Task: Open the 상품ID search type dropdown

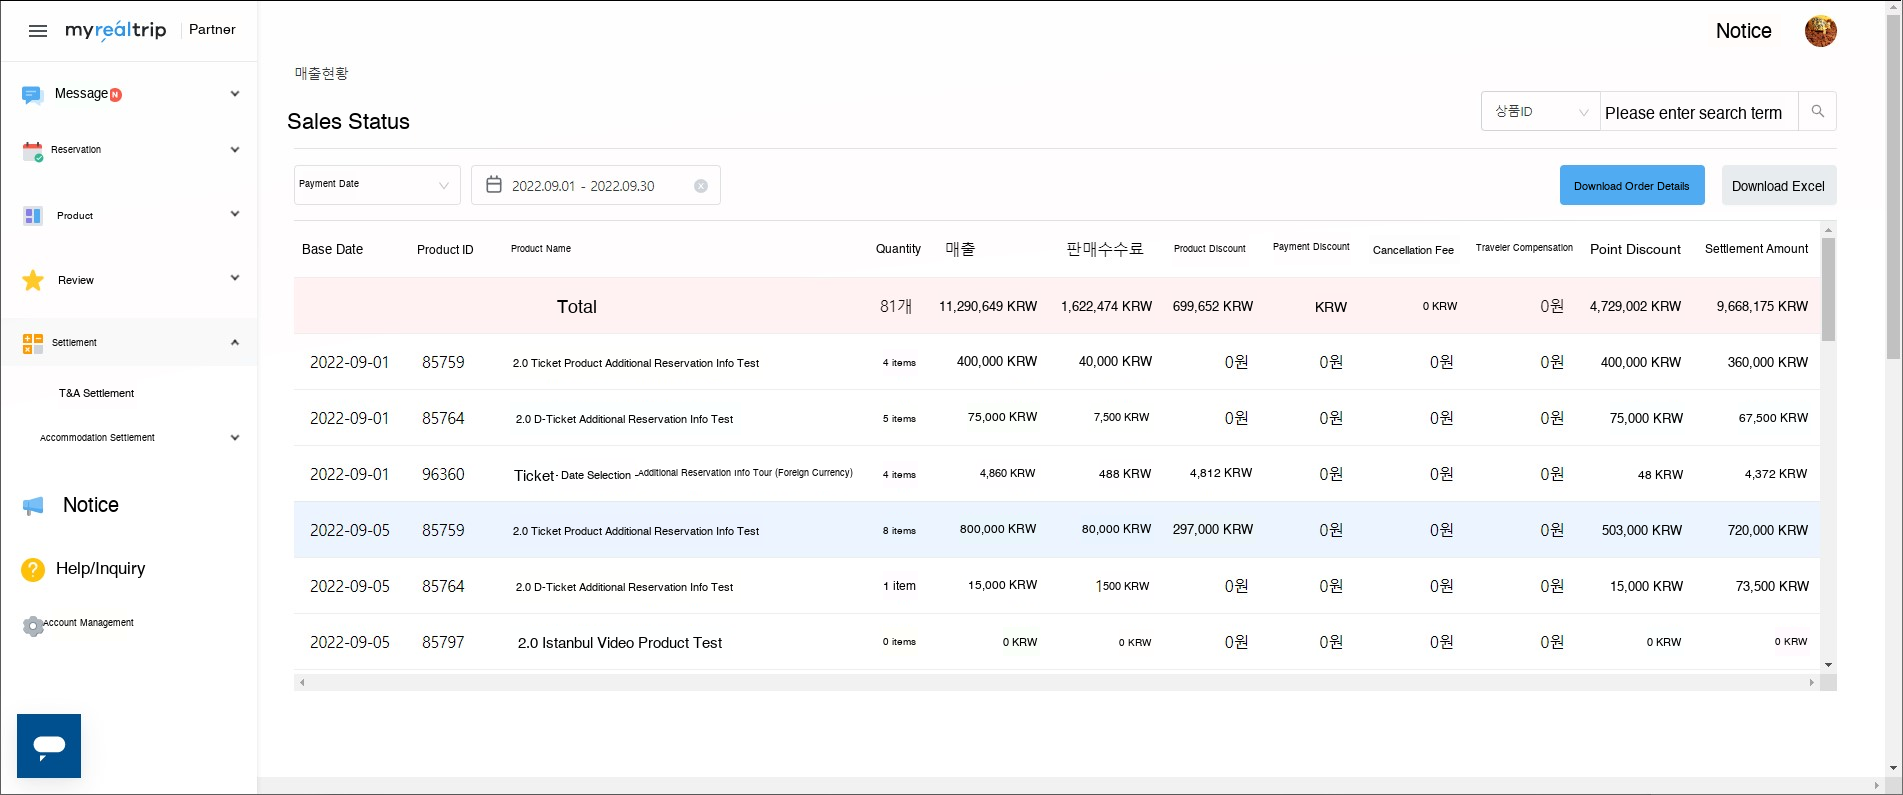Action: pos(1540,112)
